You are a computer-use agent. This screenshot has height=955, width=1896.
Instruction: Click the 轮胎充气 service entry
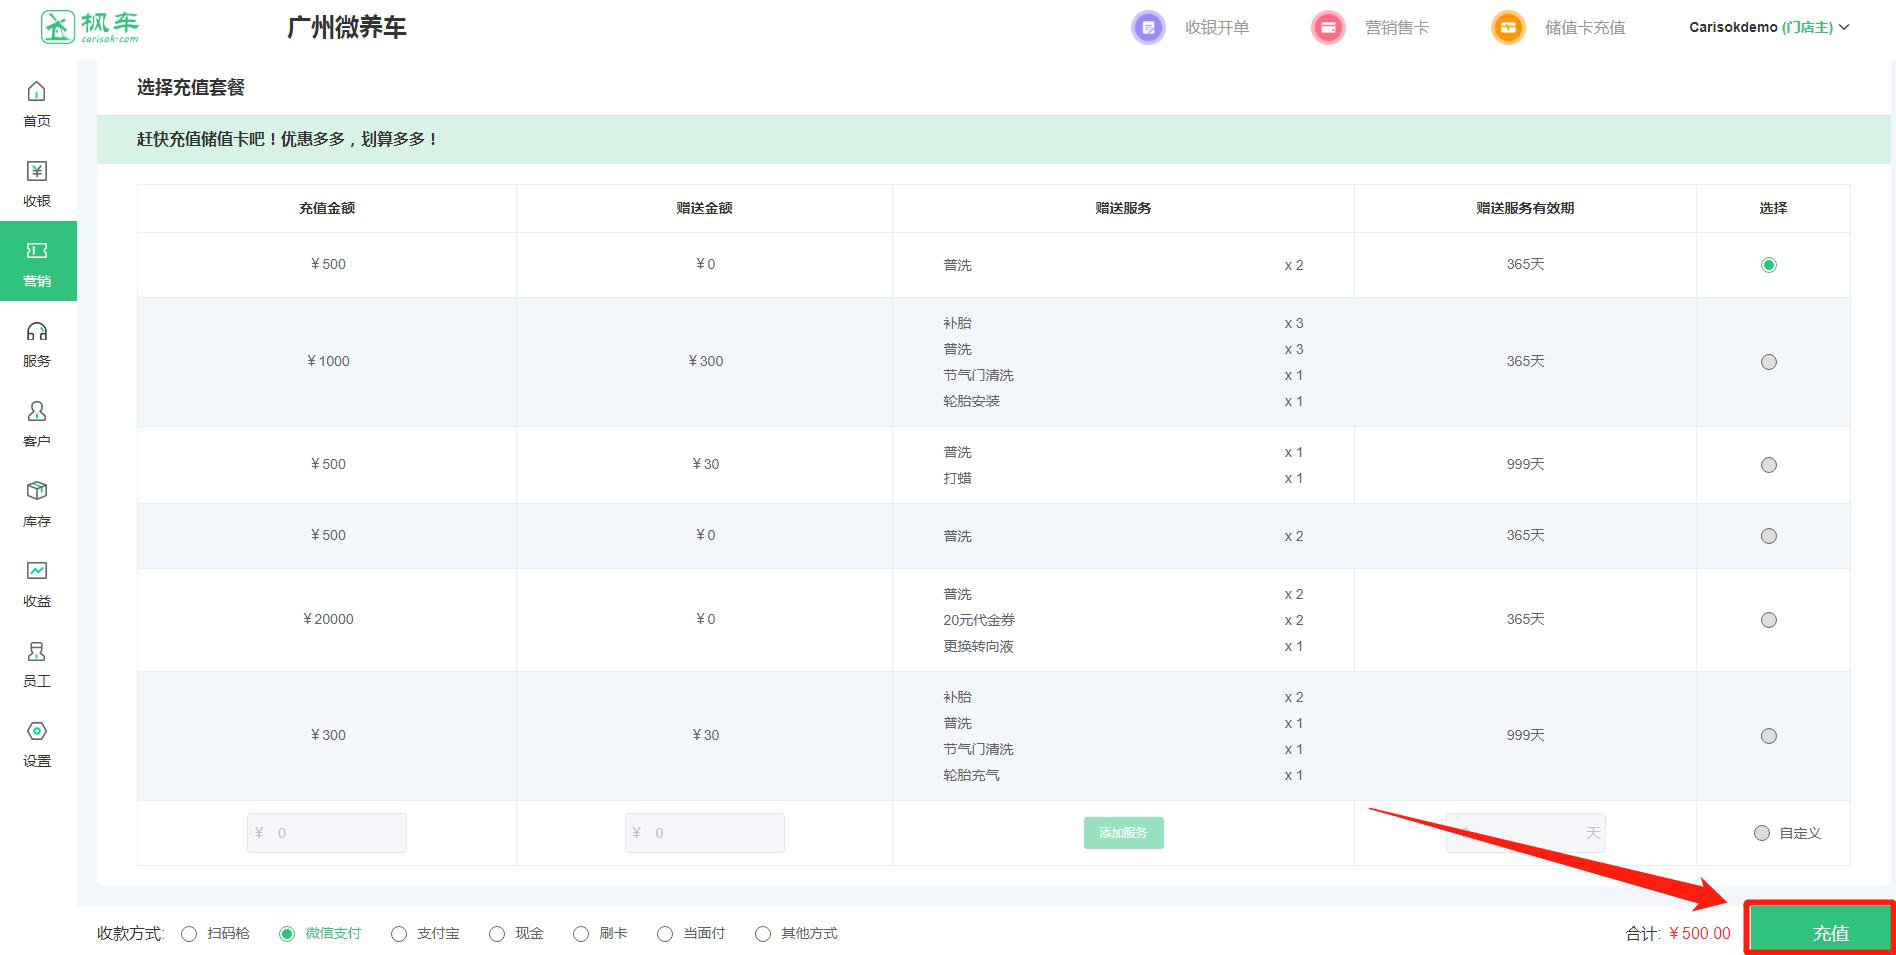click(x=971, y=775)
